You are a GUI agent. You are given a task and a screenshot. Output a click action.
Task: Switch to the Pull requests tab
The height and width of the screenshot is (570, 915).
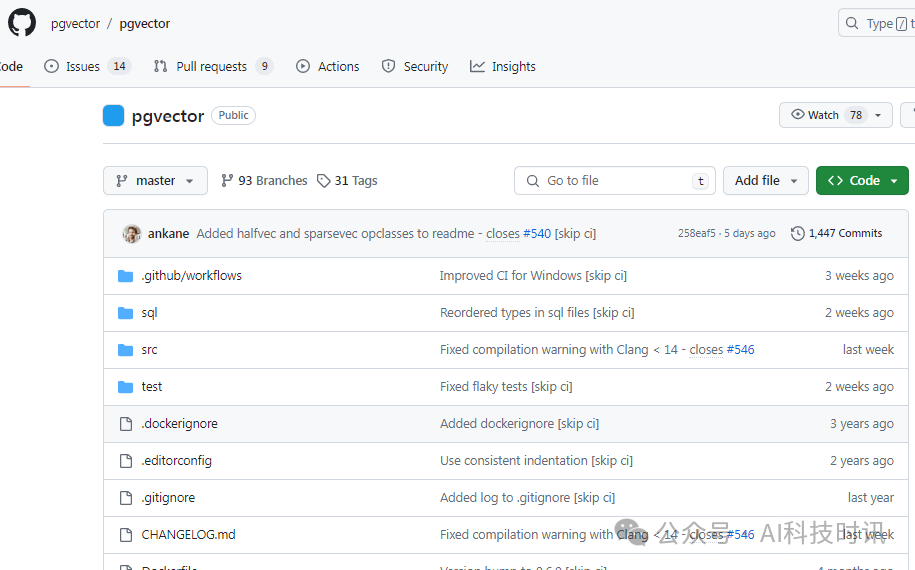(212, 67)
